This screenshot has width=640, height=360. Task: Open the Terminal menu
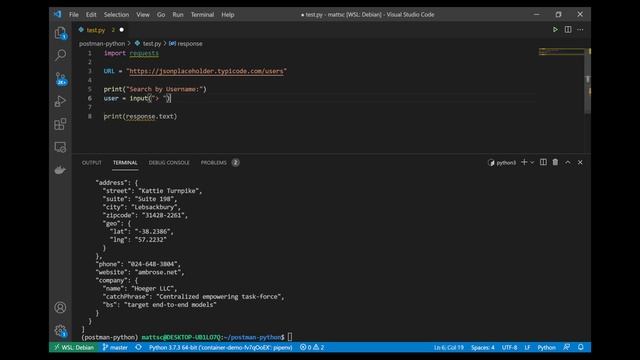point(202,15)
